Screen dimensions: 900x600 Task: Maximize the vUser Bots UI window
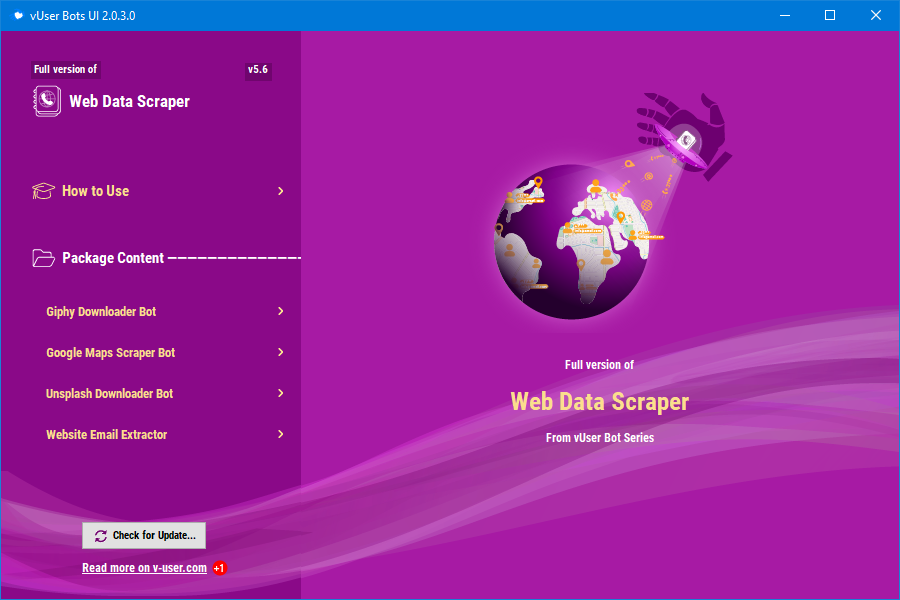830,16
